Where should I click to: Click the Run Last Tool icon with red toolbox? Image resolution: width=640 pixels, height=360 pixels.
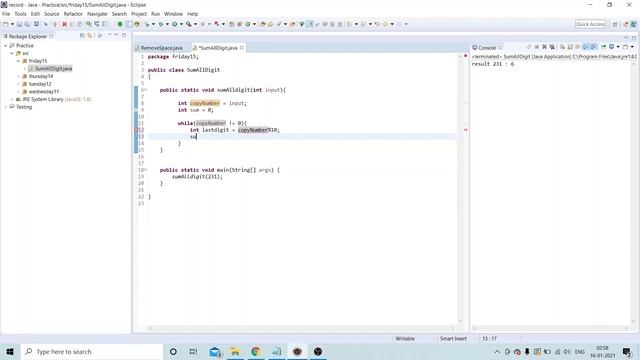(x=188, y=24)
